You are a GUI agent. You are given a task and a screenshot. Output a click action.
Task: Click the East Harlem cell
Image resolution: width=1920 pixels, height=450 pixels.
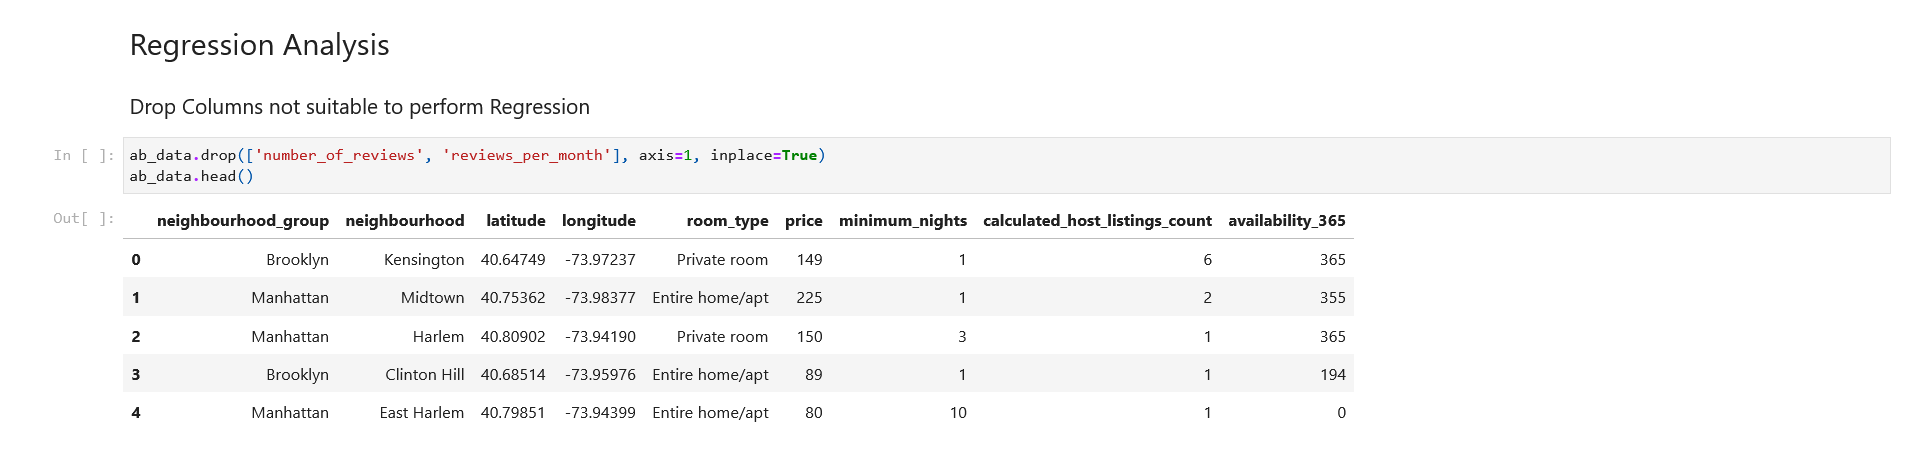tap(422, 412)
